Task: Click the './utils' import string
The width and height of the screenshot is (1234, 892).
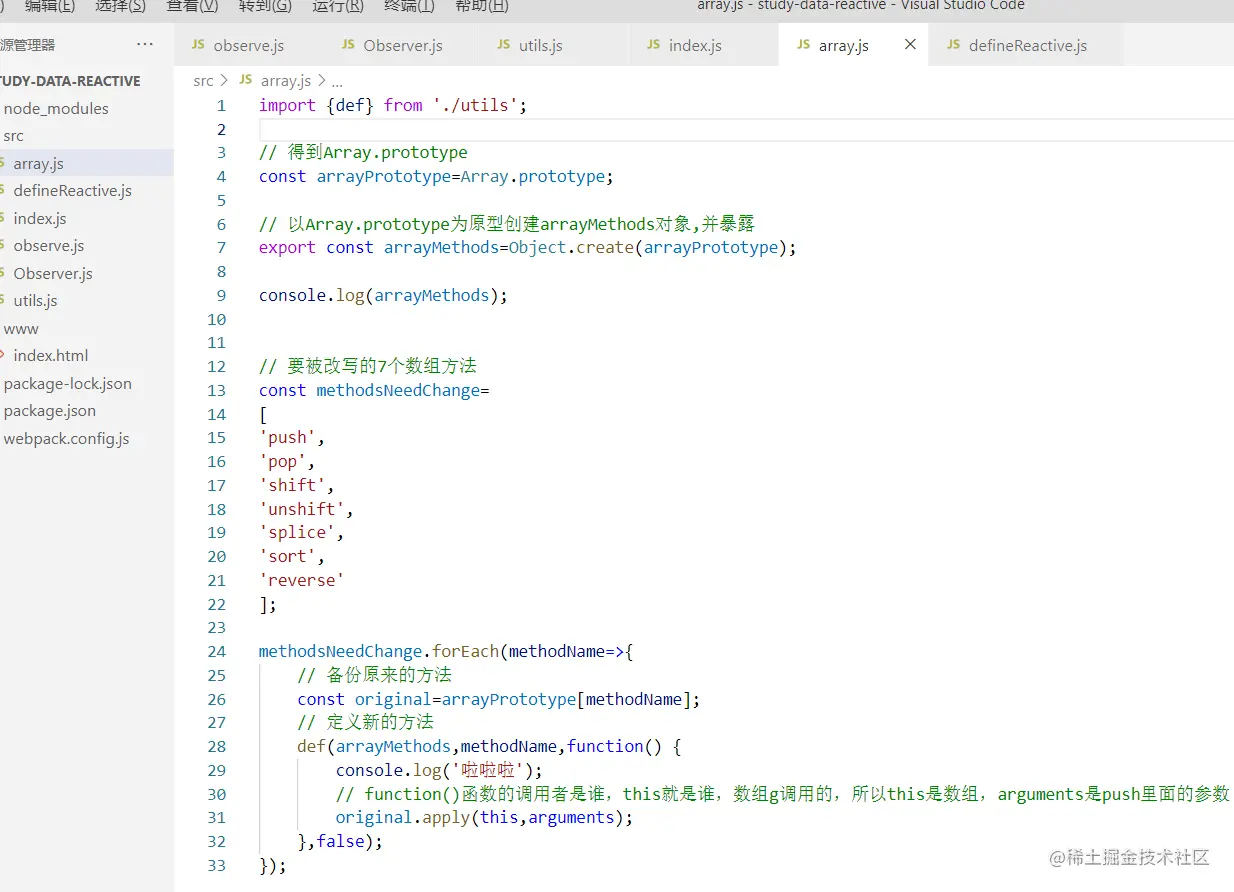Action: (x=475, y=105)
